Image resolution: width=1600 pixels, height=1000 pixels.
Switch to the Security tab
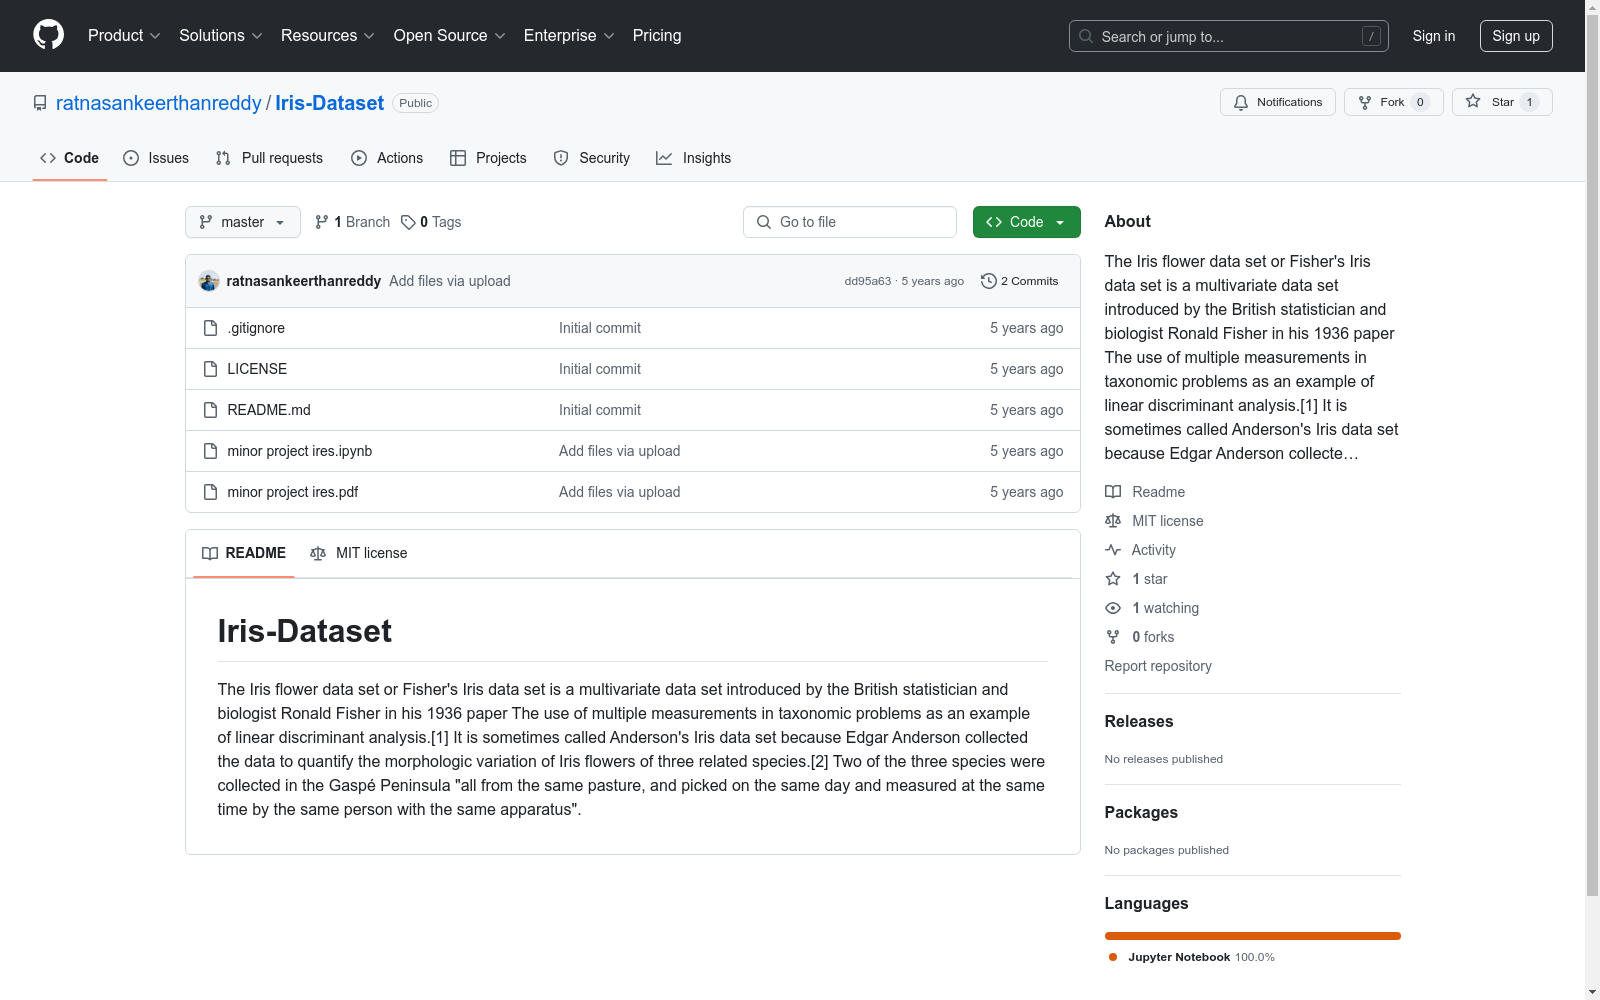592,158
